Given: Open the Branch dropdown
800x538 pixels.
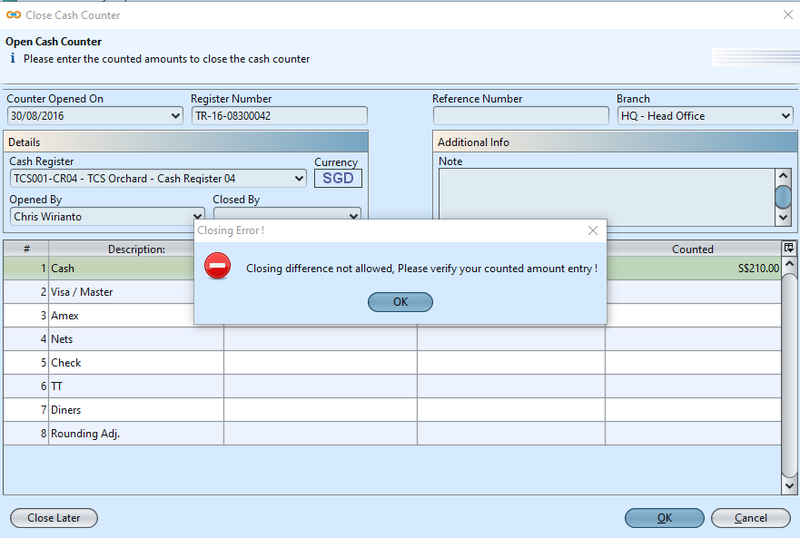Looking at the screenshot, I should (x=785, y=116).
